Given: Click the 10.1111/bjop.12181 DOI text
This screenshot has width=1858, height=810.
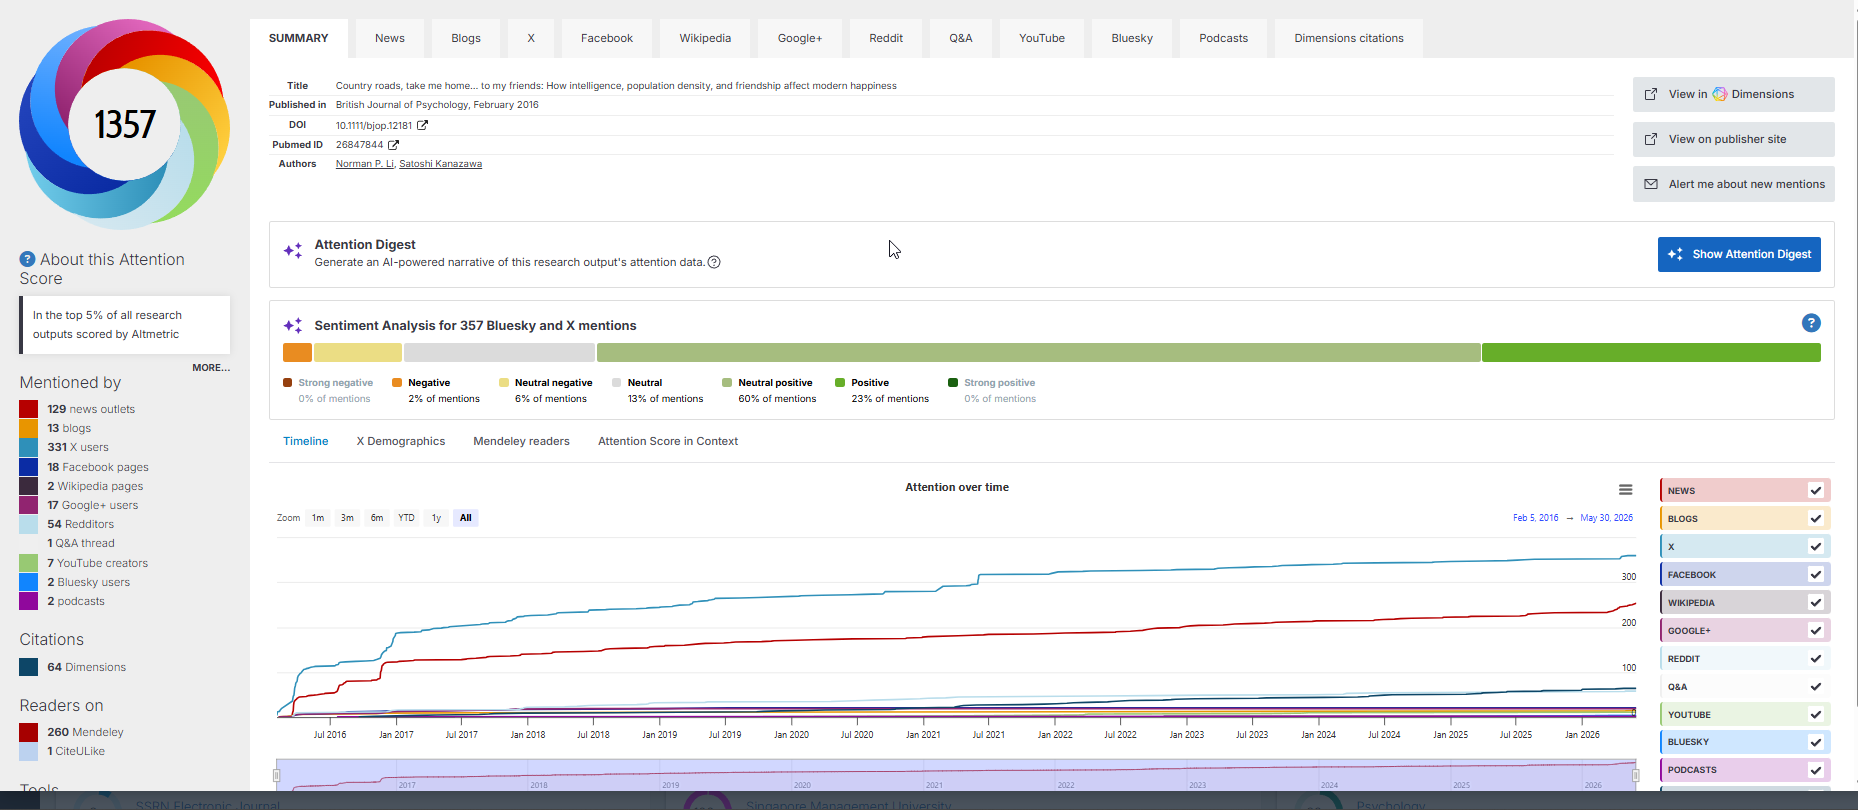Looking at the screenshot, I should (x=374, y=126).
